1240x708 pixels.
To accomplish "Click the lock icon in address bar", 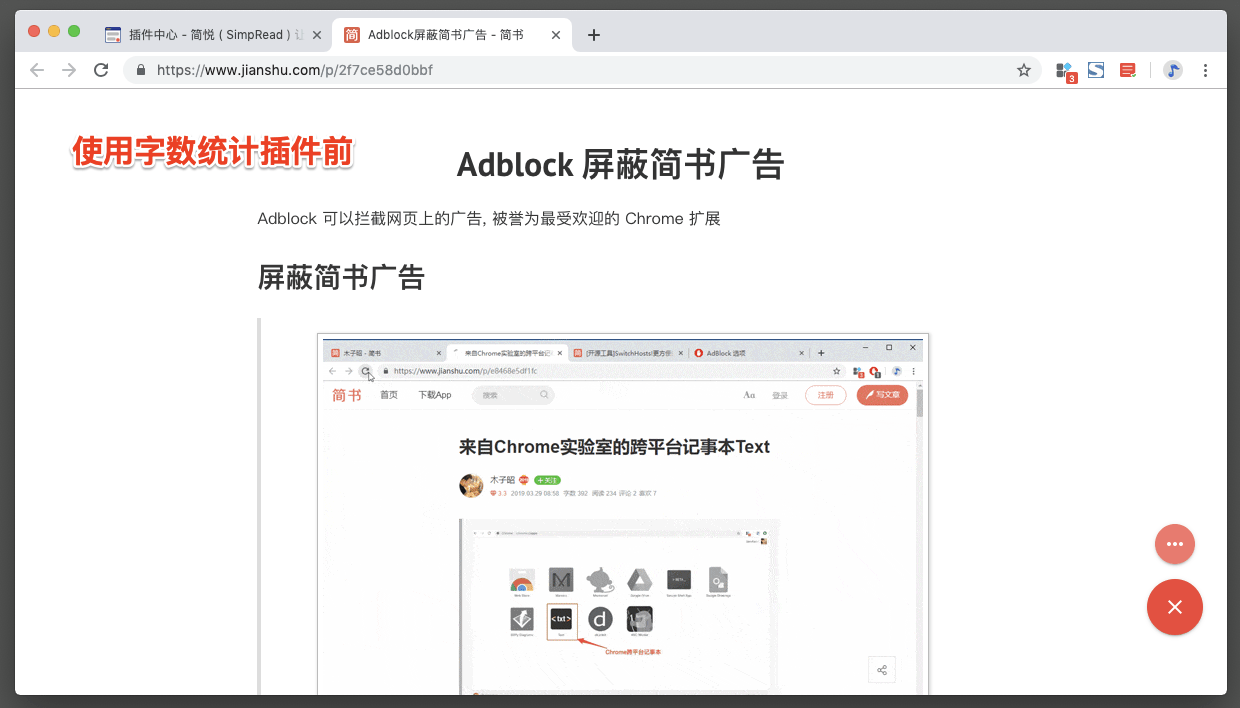I will (141, 70).
